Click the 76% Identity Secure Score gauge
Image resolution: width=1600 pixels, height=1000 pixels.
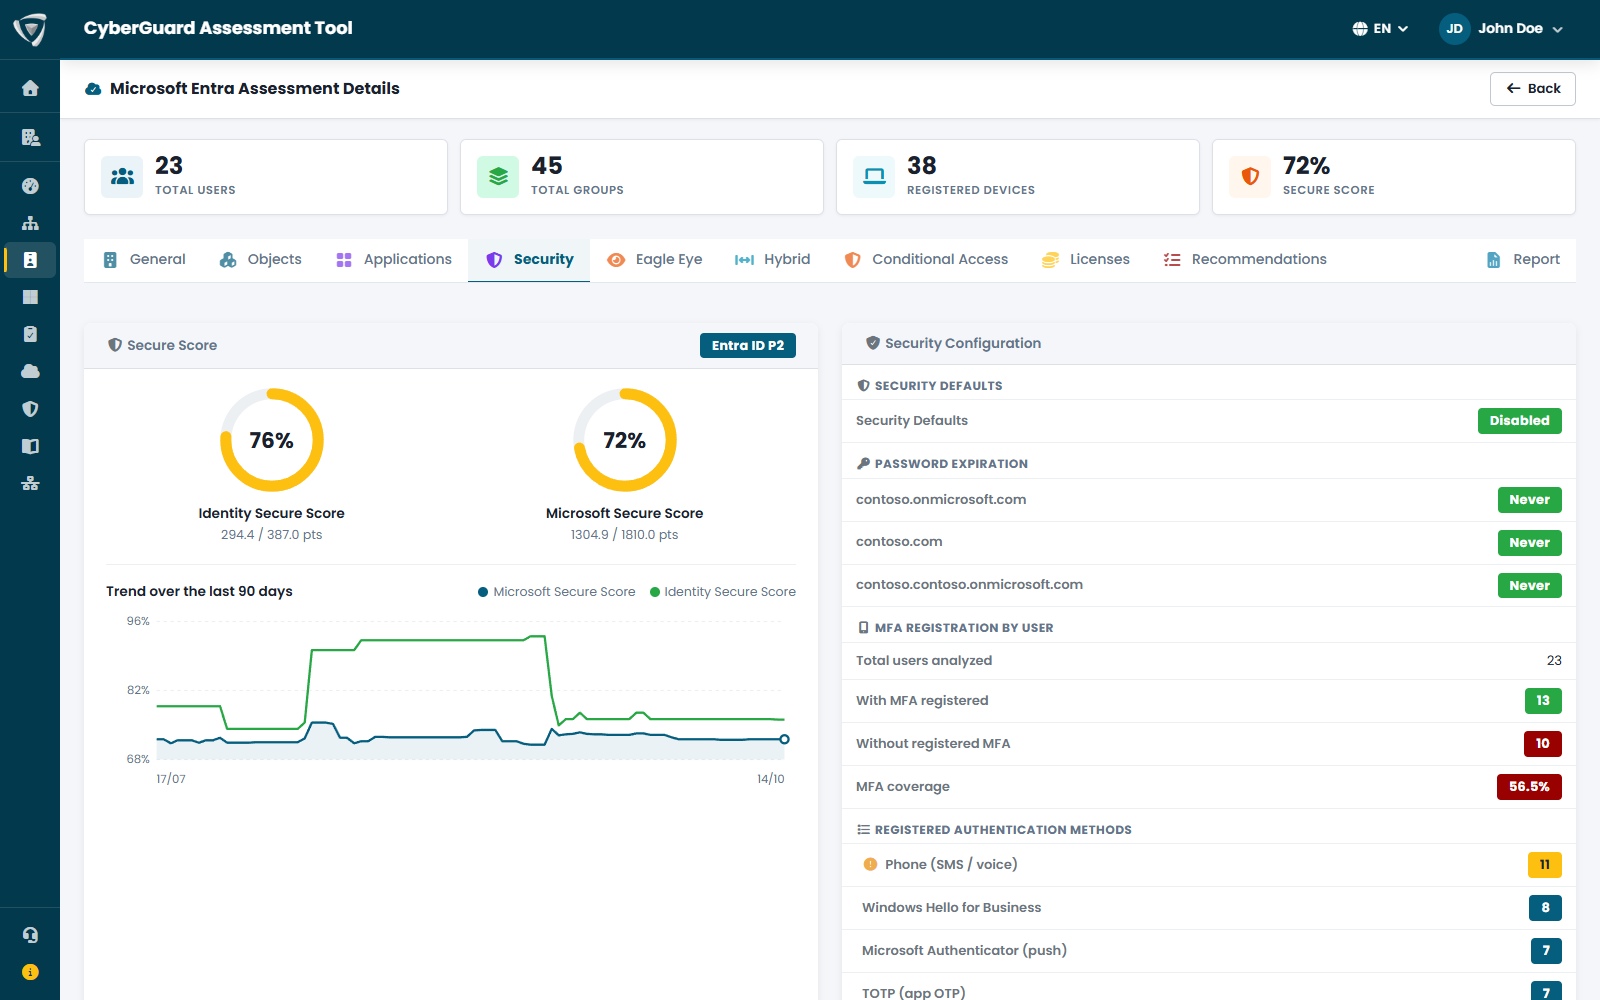coord(272,440)
